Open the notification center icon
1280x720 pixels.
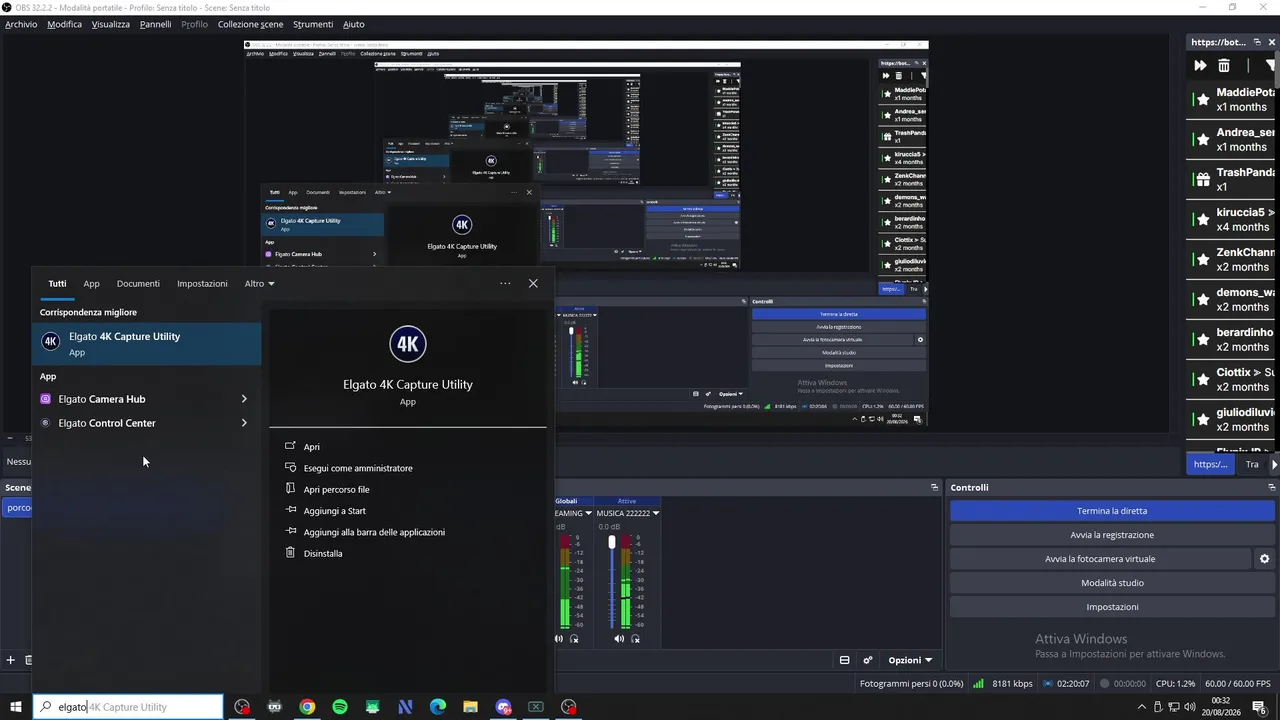click(1259, 707)
